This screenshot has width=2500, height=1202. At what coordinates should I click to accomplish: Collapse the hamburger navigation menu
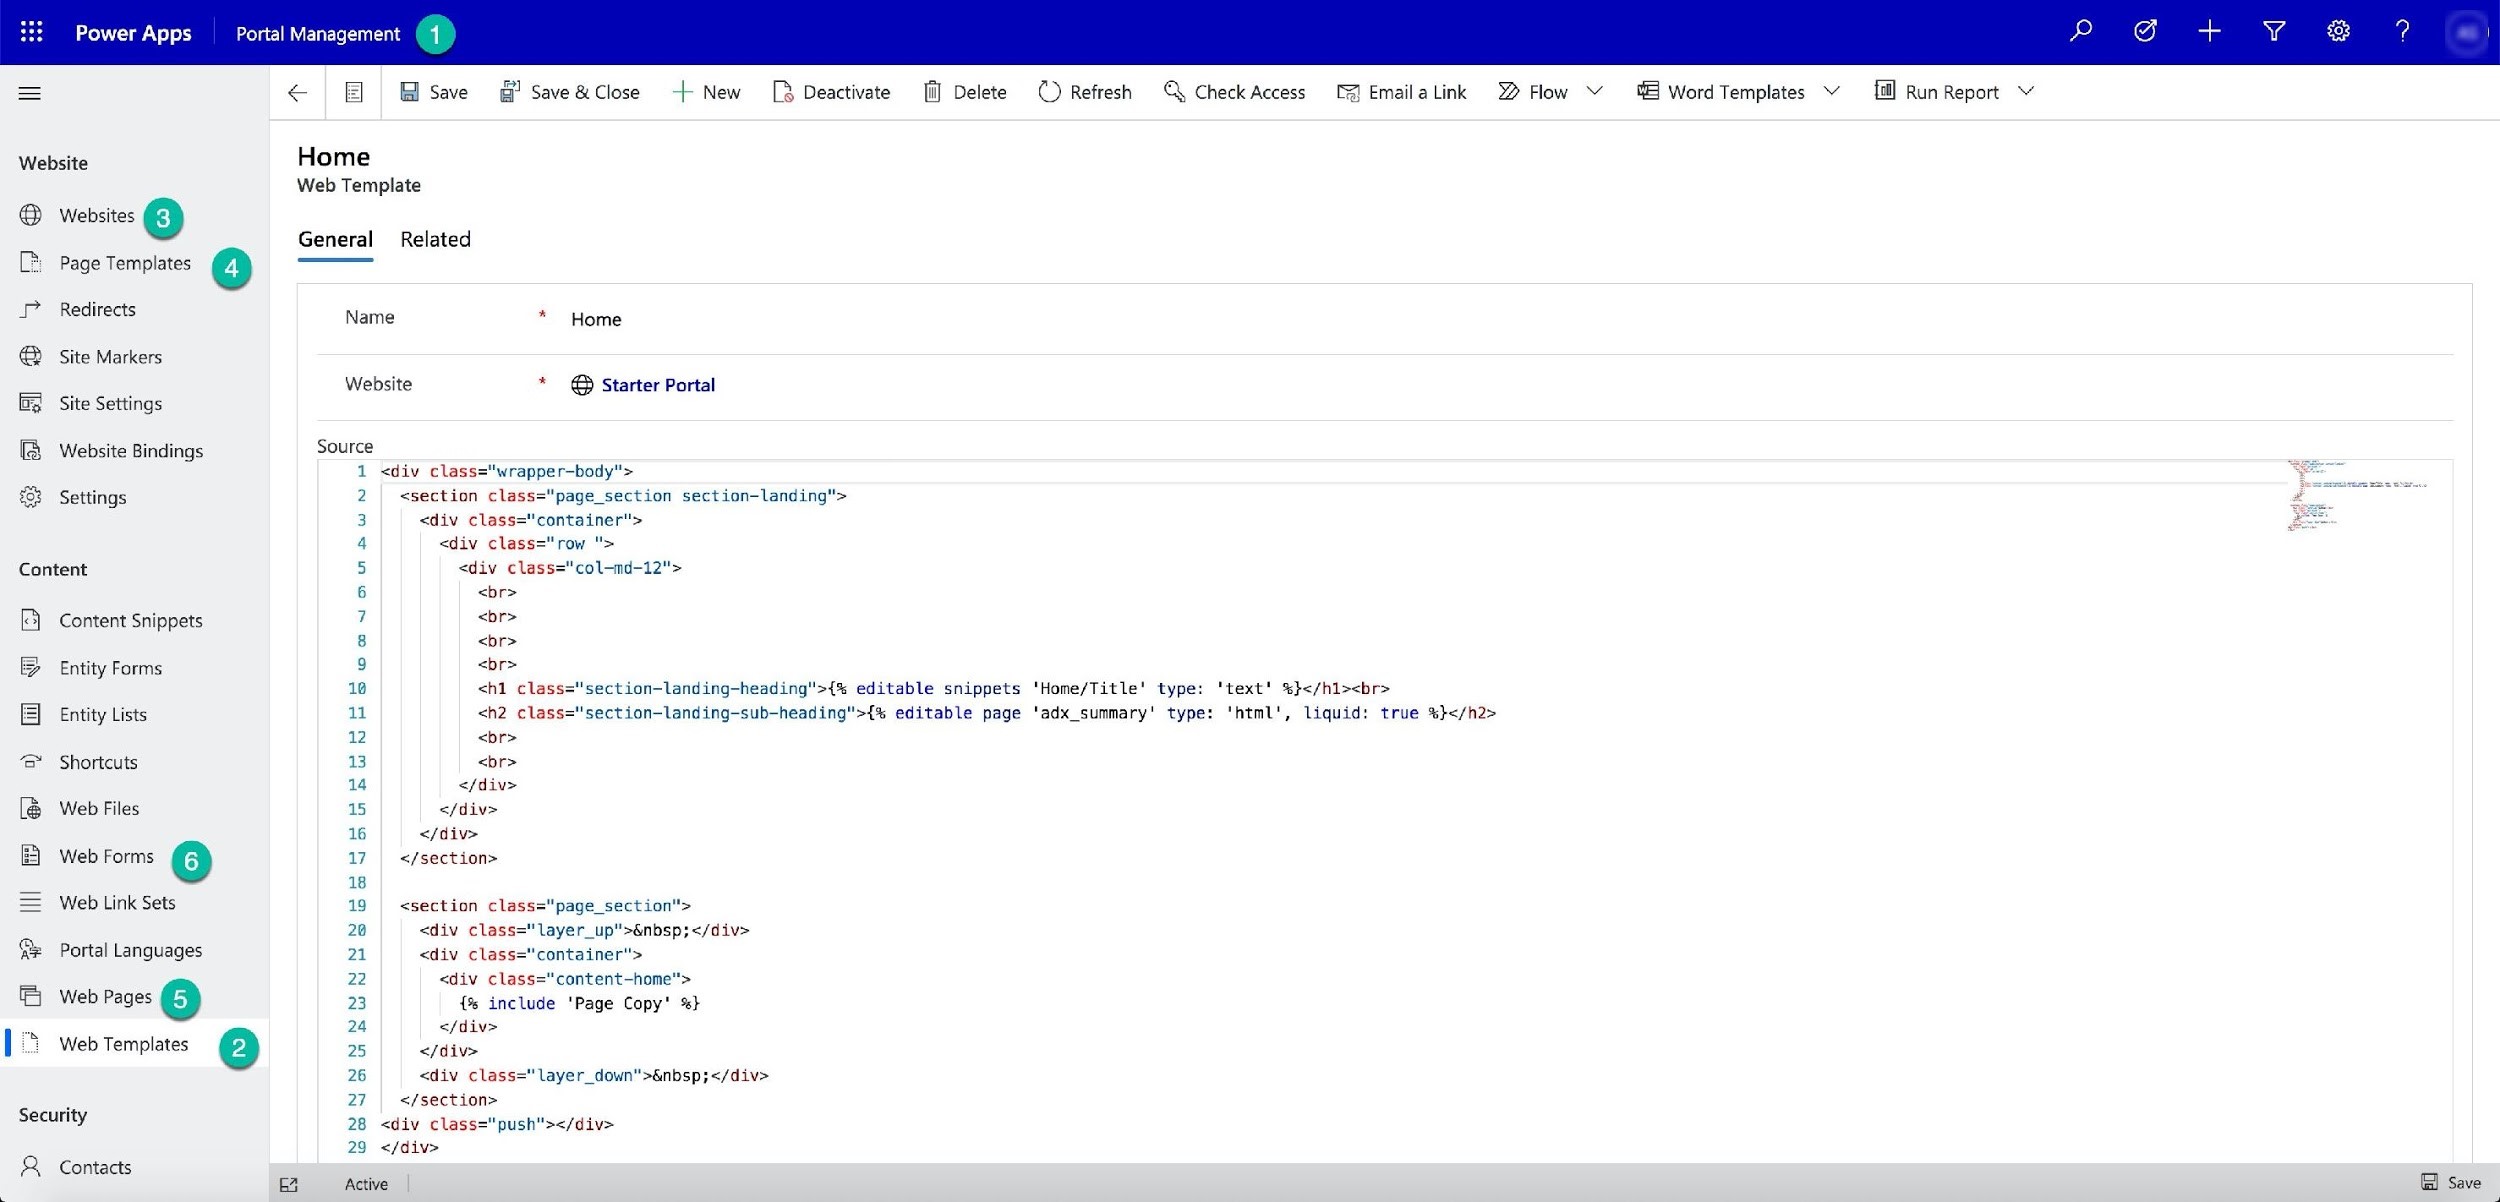point(30,93)
